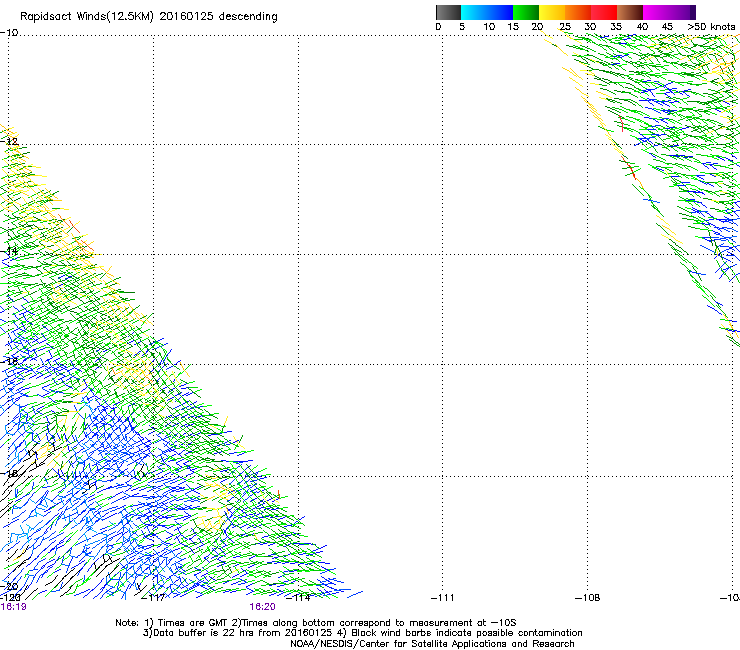Click the '-18' latitude axis label
Viewport: 740px width, 650px height.
[9, 473]
